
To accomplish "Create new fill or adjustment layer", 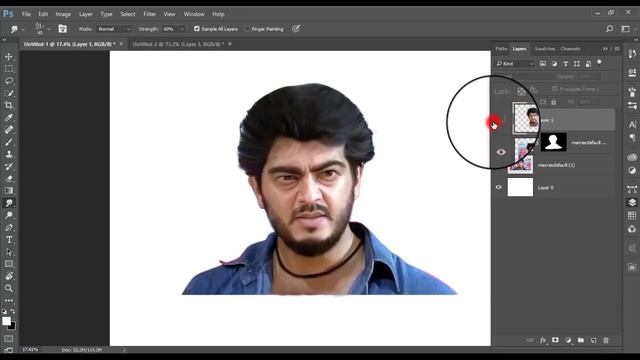I will point(568,340).
